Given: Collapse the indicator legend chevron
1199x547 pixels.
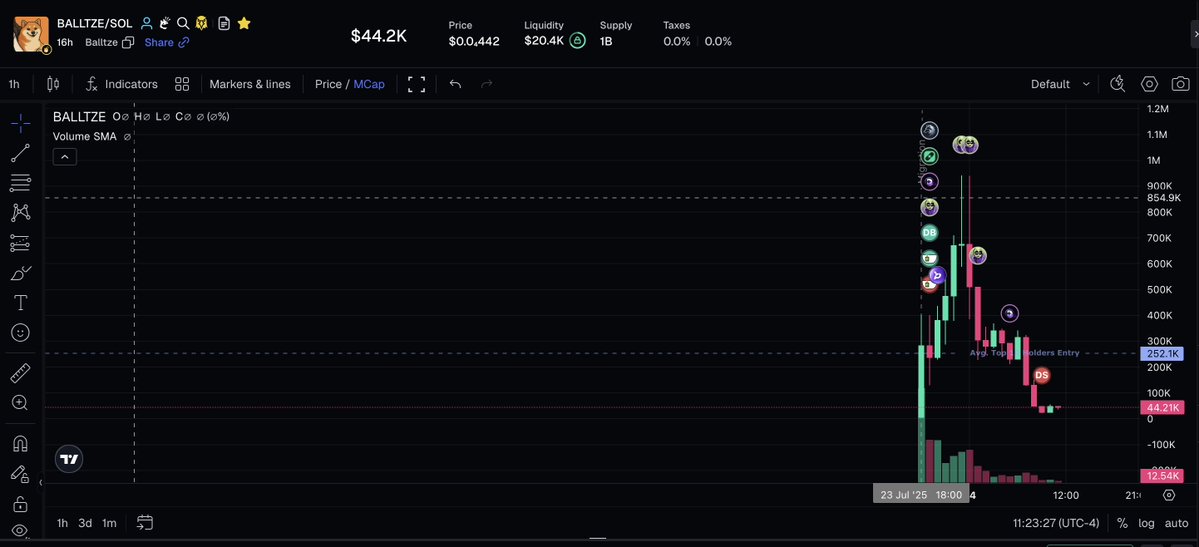Looking at the screenshot, I should [65, 157].
